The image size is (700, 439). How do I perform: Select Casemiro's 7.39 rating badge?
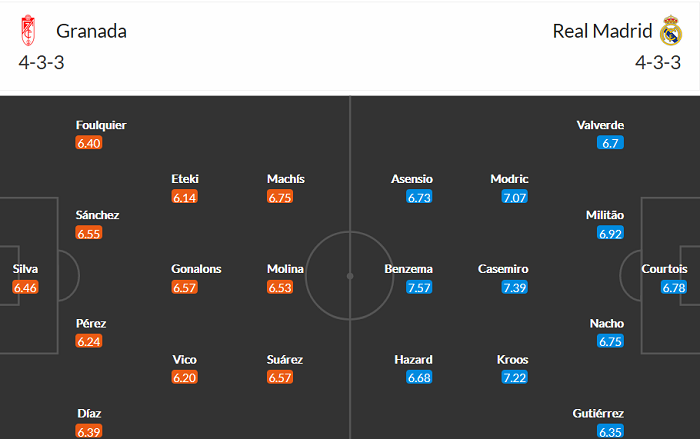pyautogui.click(x=515, y=288)
